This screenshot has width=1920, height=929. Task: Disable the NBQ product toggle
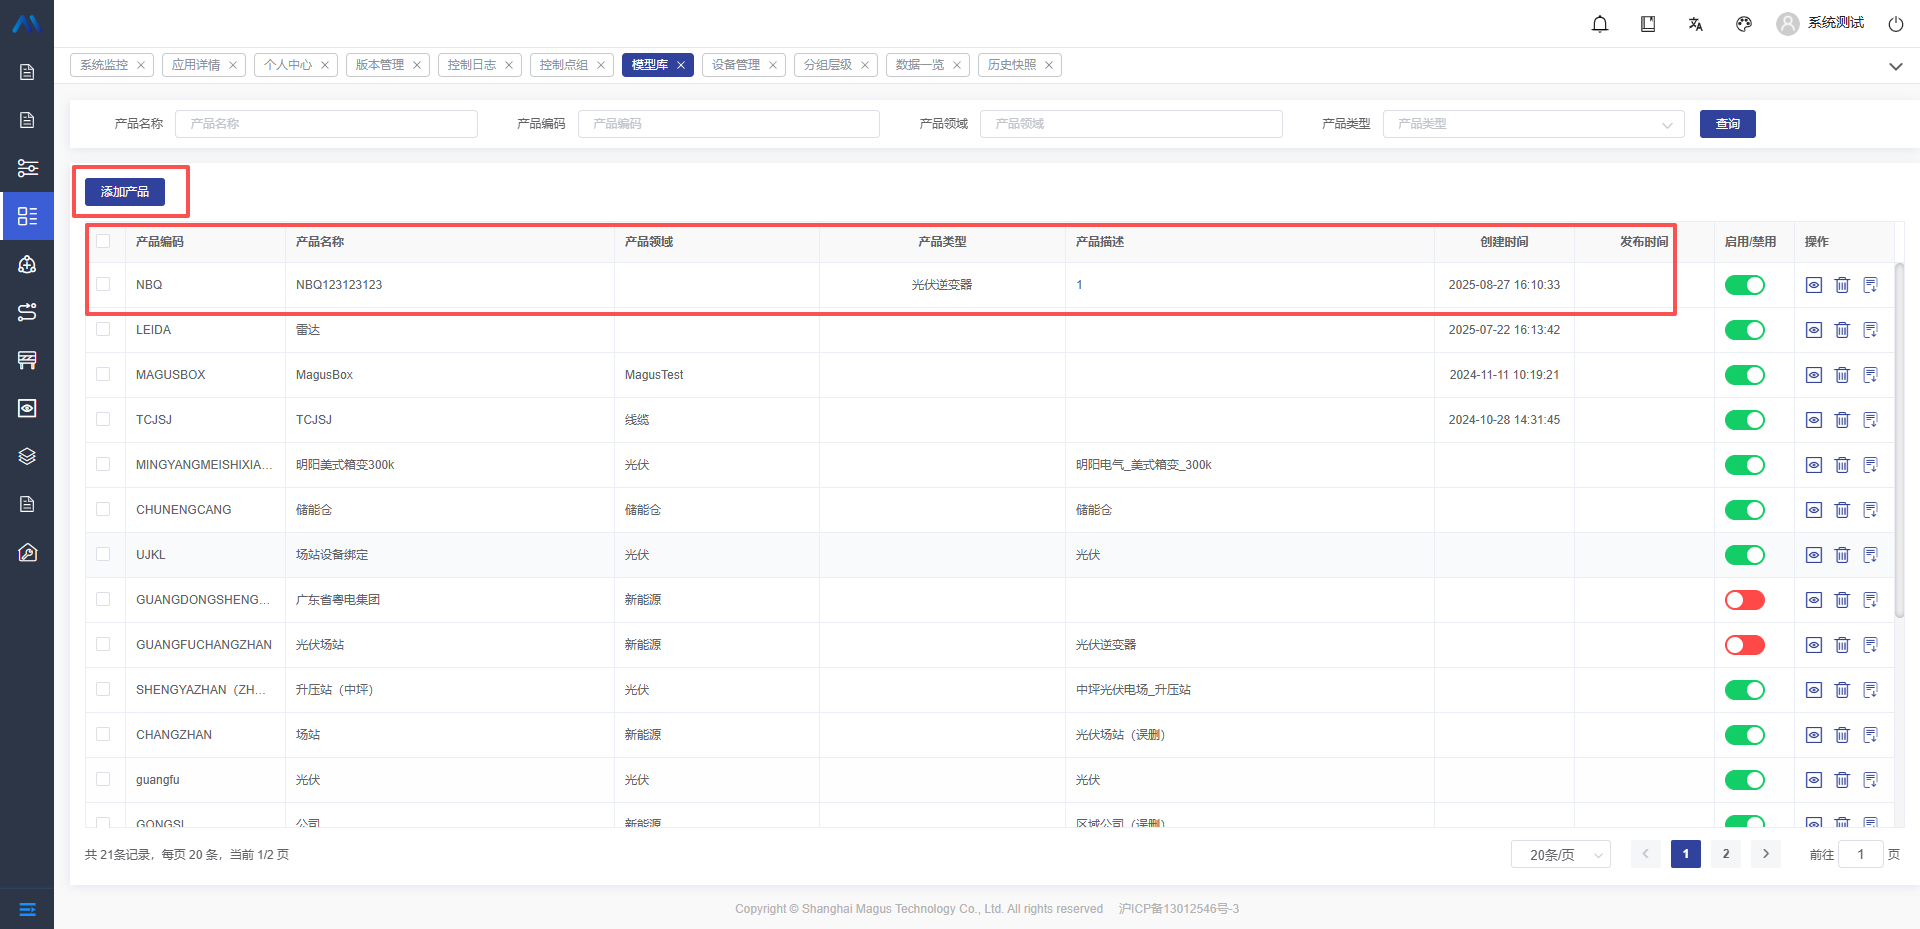(1744, 285)
